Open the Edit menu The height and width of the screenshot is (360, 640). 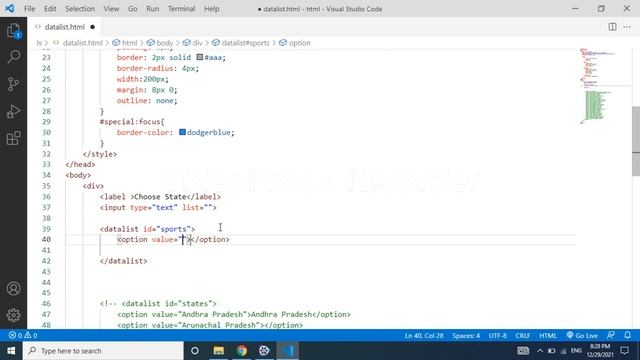[x=50, y=9]
